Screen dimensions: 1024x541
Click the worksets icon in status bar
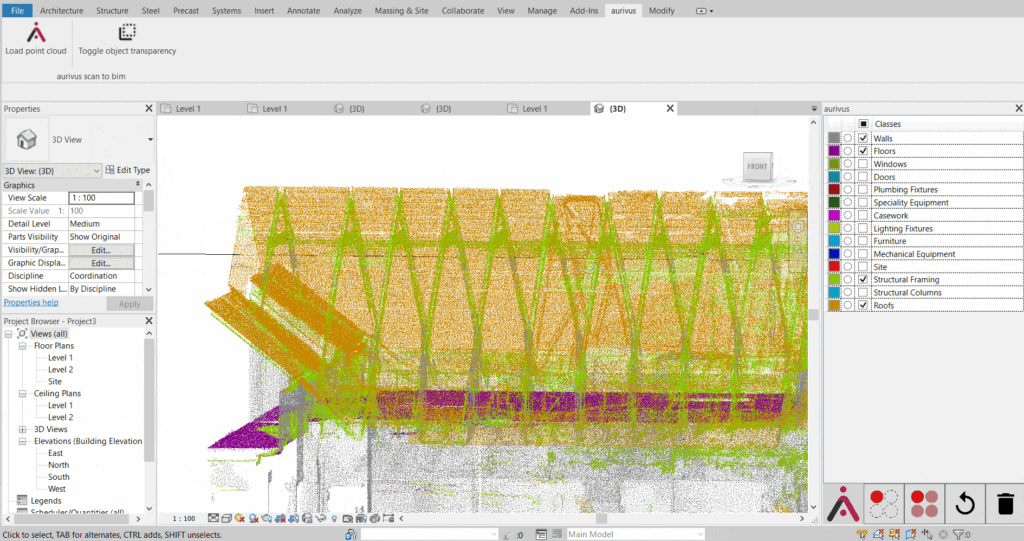351,534
